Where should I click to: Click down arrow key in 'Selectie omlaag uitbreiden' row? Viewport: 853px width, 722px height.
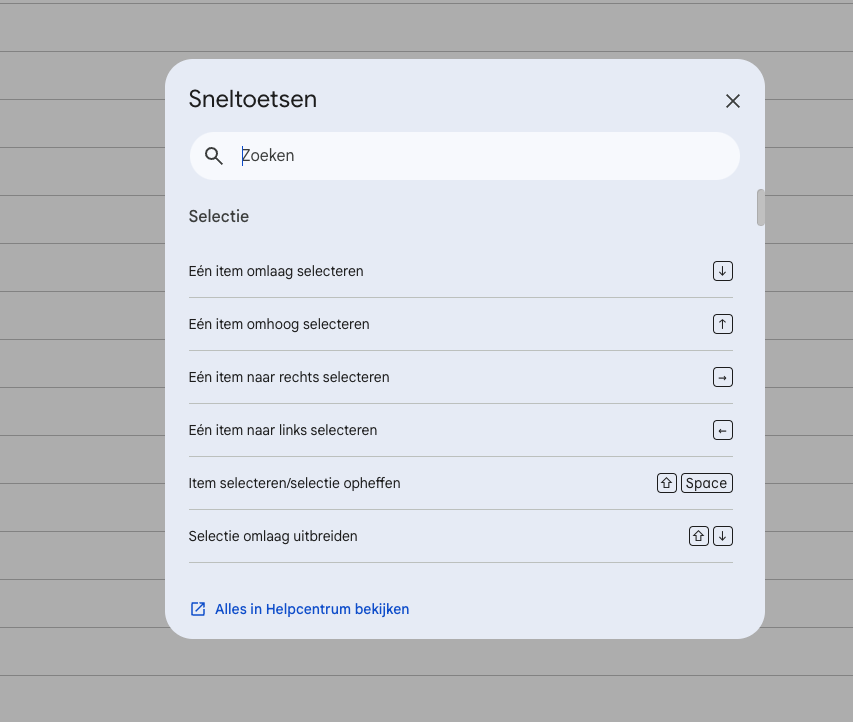(x=723, y=536)
